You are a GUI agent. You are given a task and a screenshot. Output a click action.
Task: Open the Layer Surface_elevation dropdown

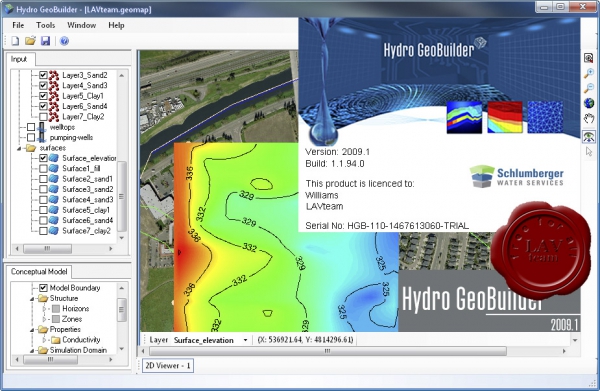tap(245, 340)
